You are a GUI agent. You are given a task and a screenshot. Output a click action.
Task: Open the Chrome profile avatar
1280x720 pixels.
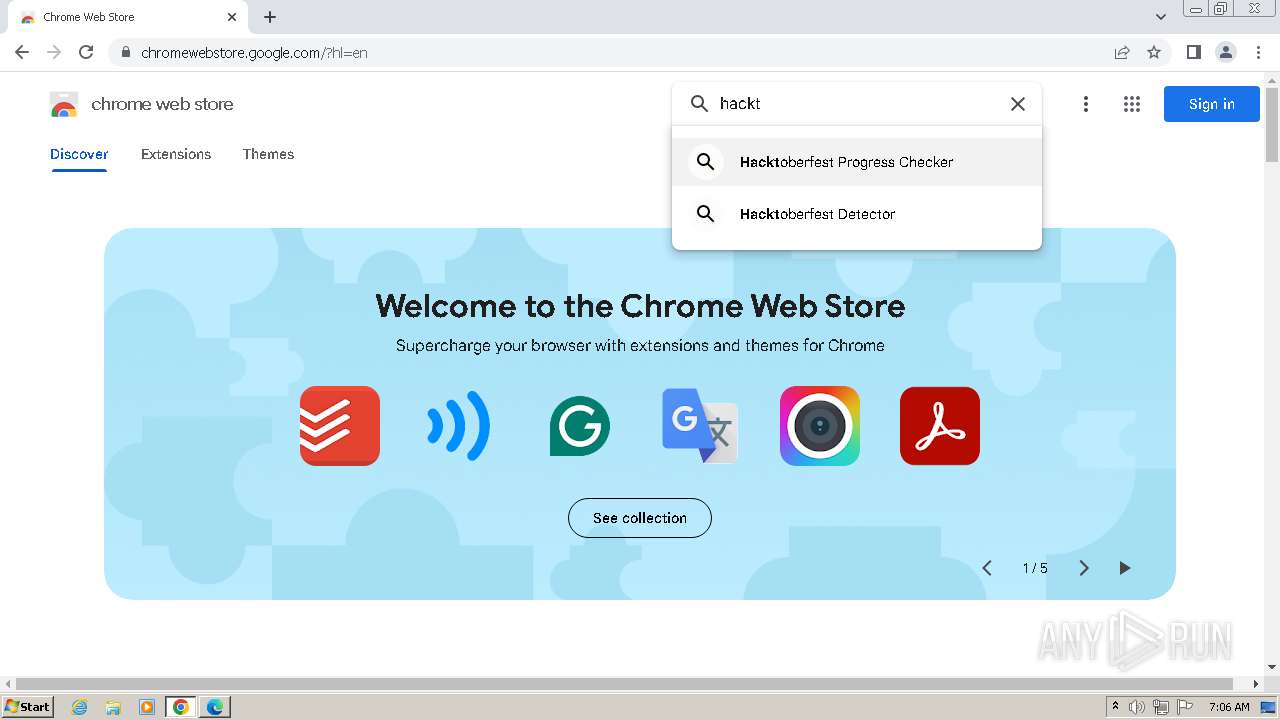coord(1226,52)
